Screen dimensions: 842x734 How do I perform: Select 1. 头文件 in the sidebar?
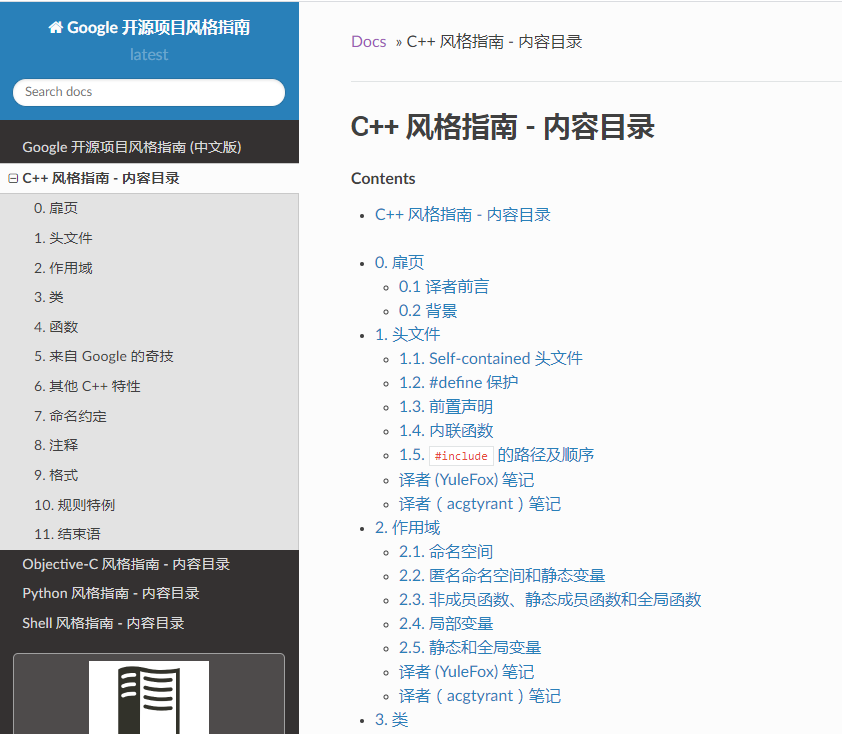click(62, 237)
